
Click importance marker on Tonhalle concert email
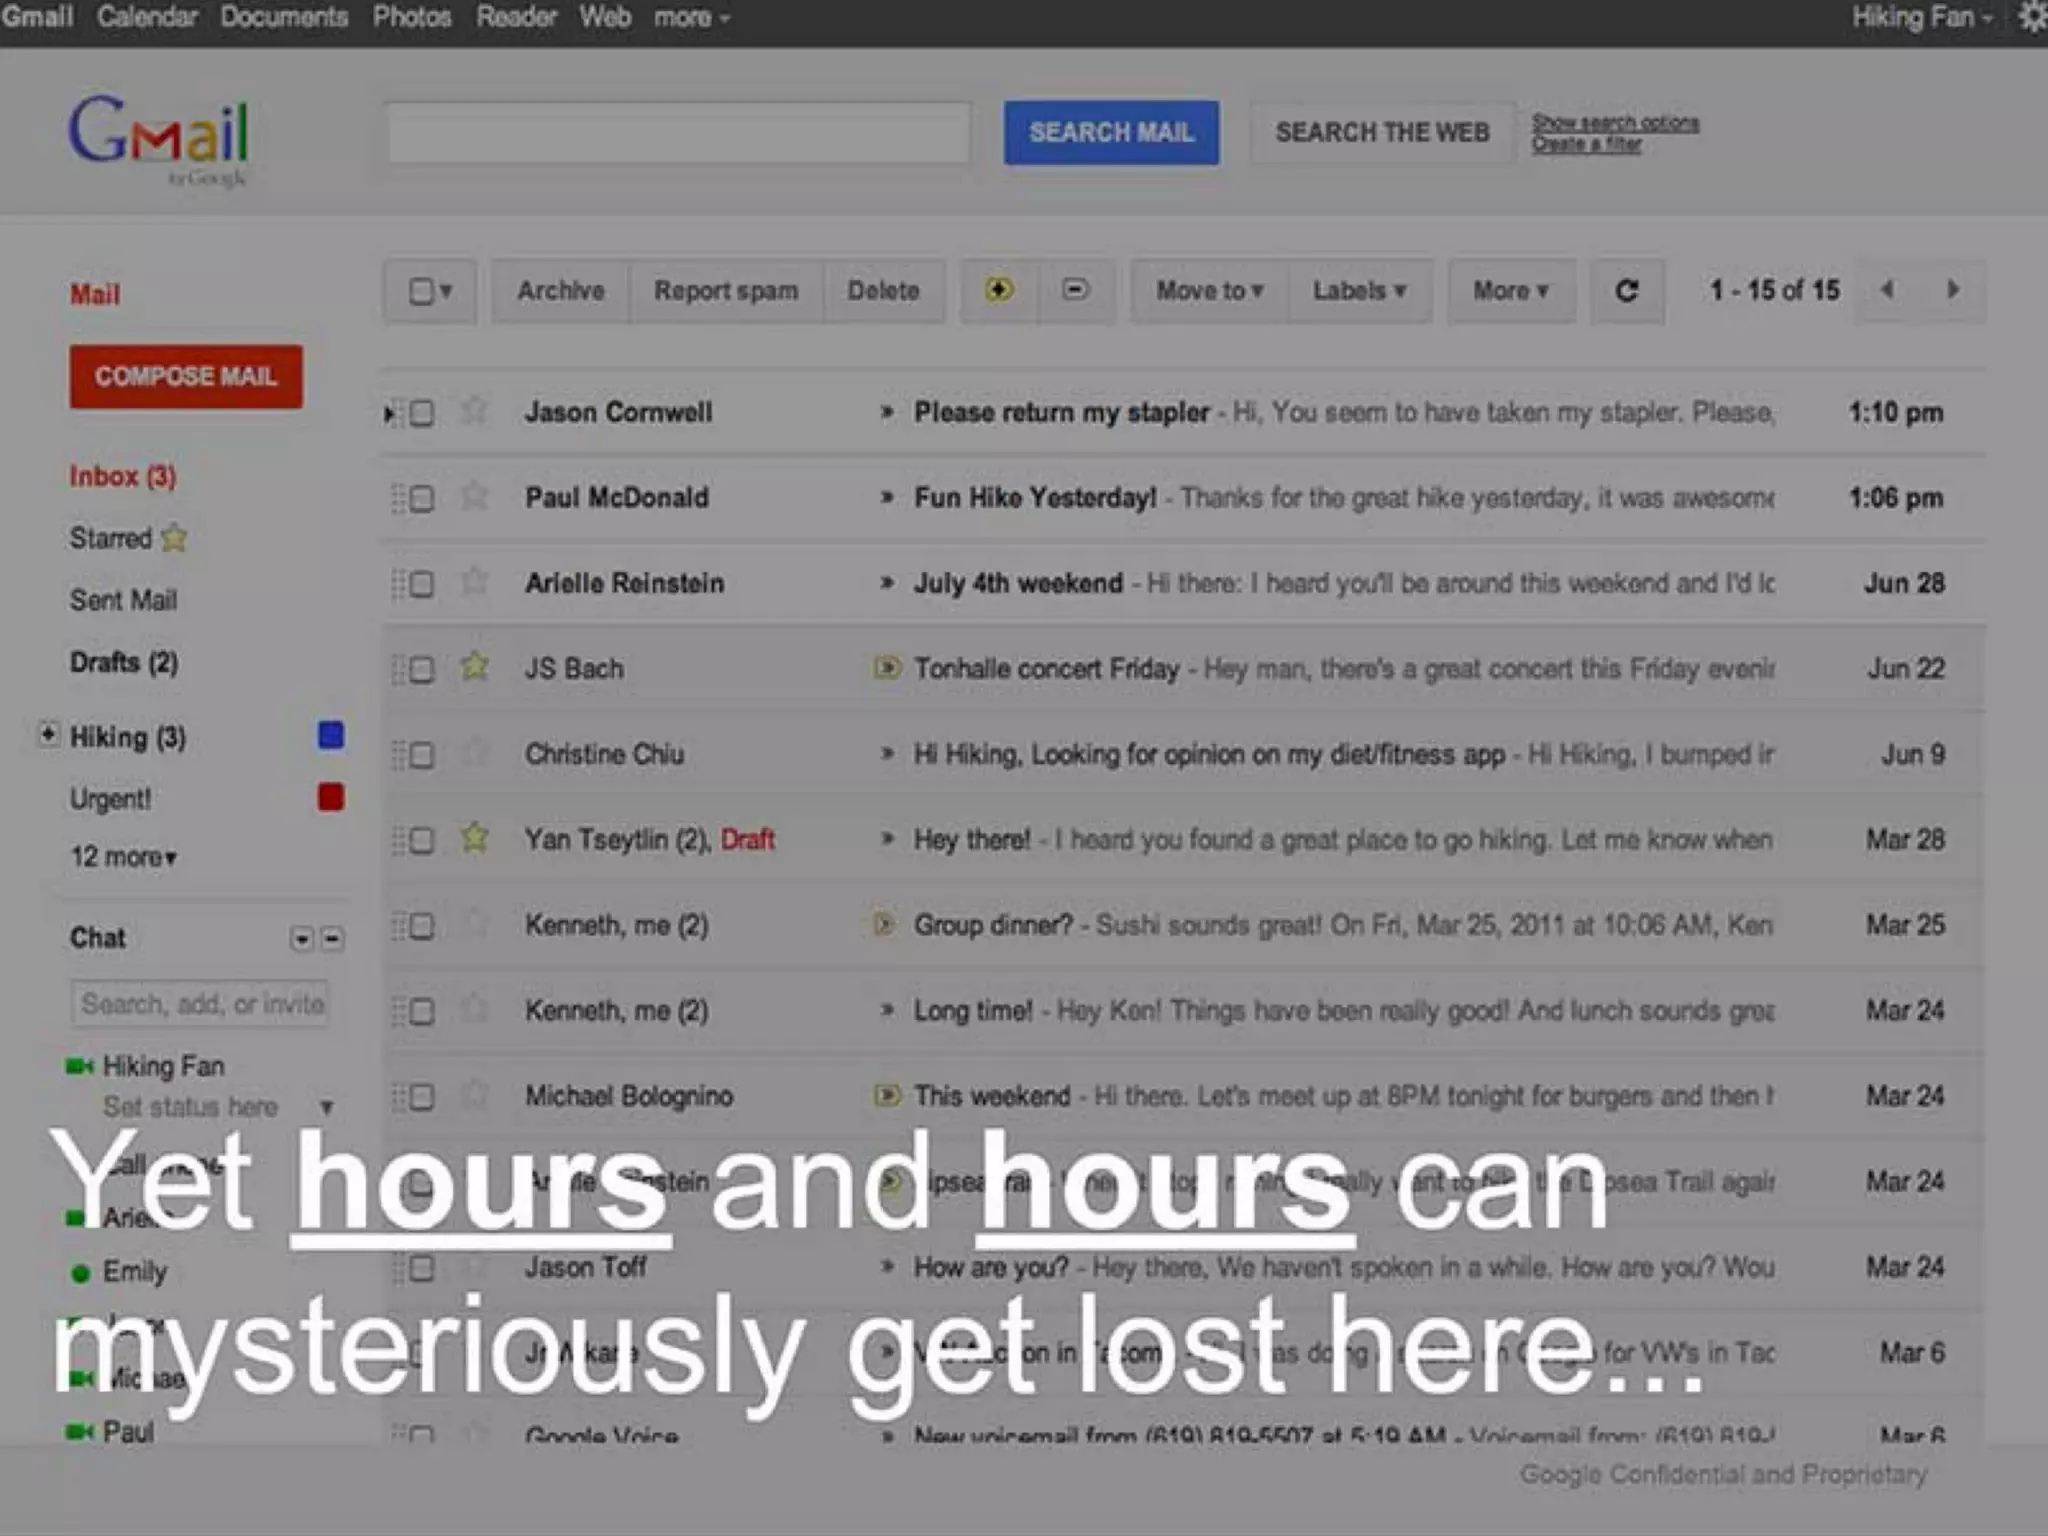click(x=887, y=667)
